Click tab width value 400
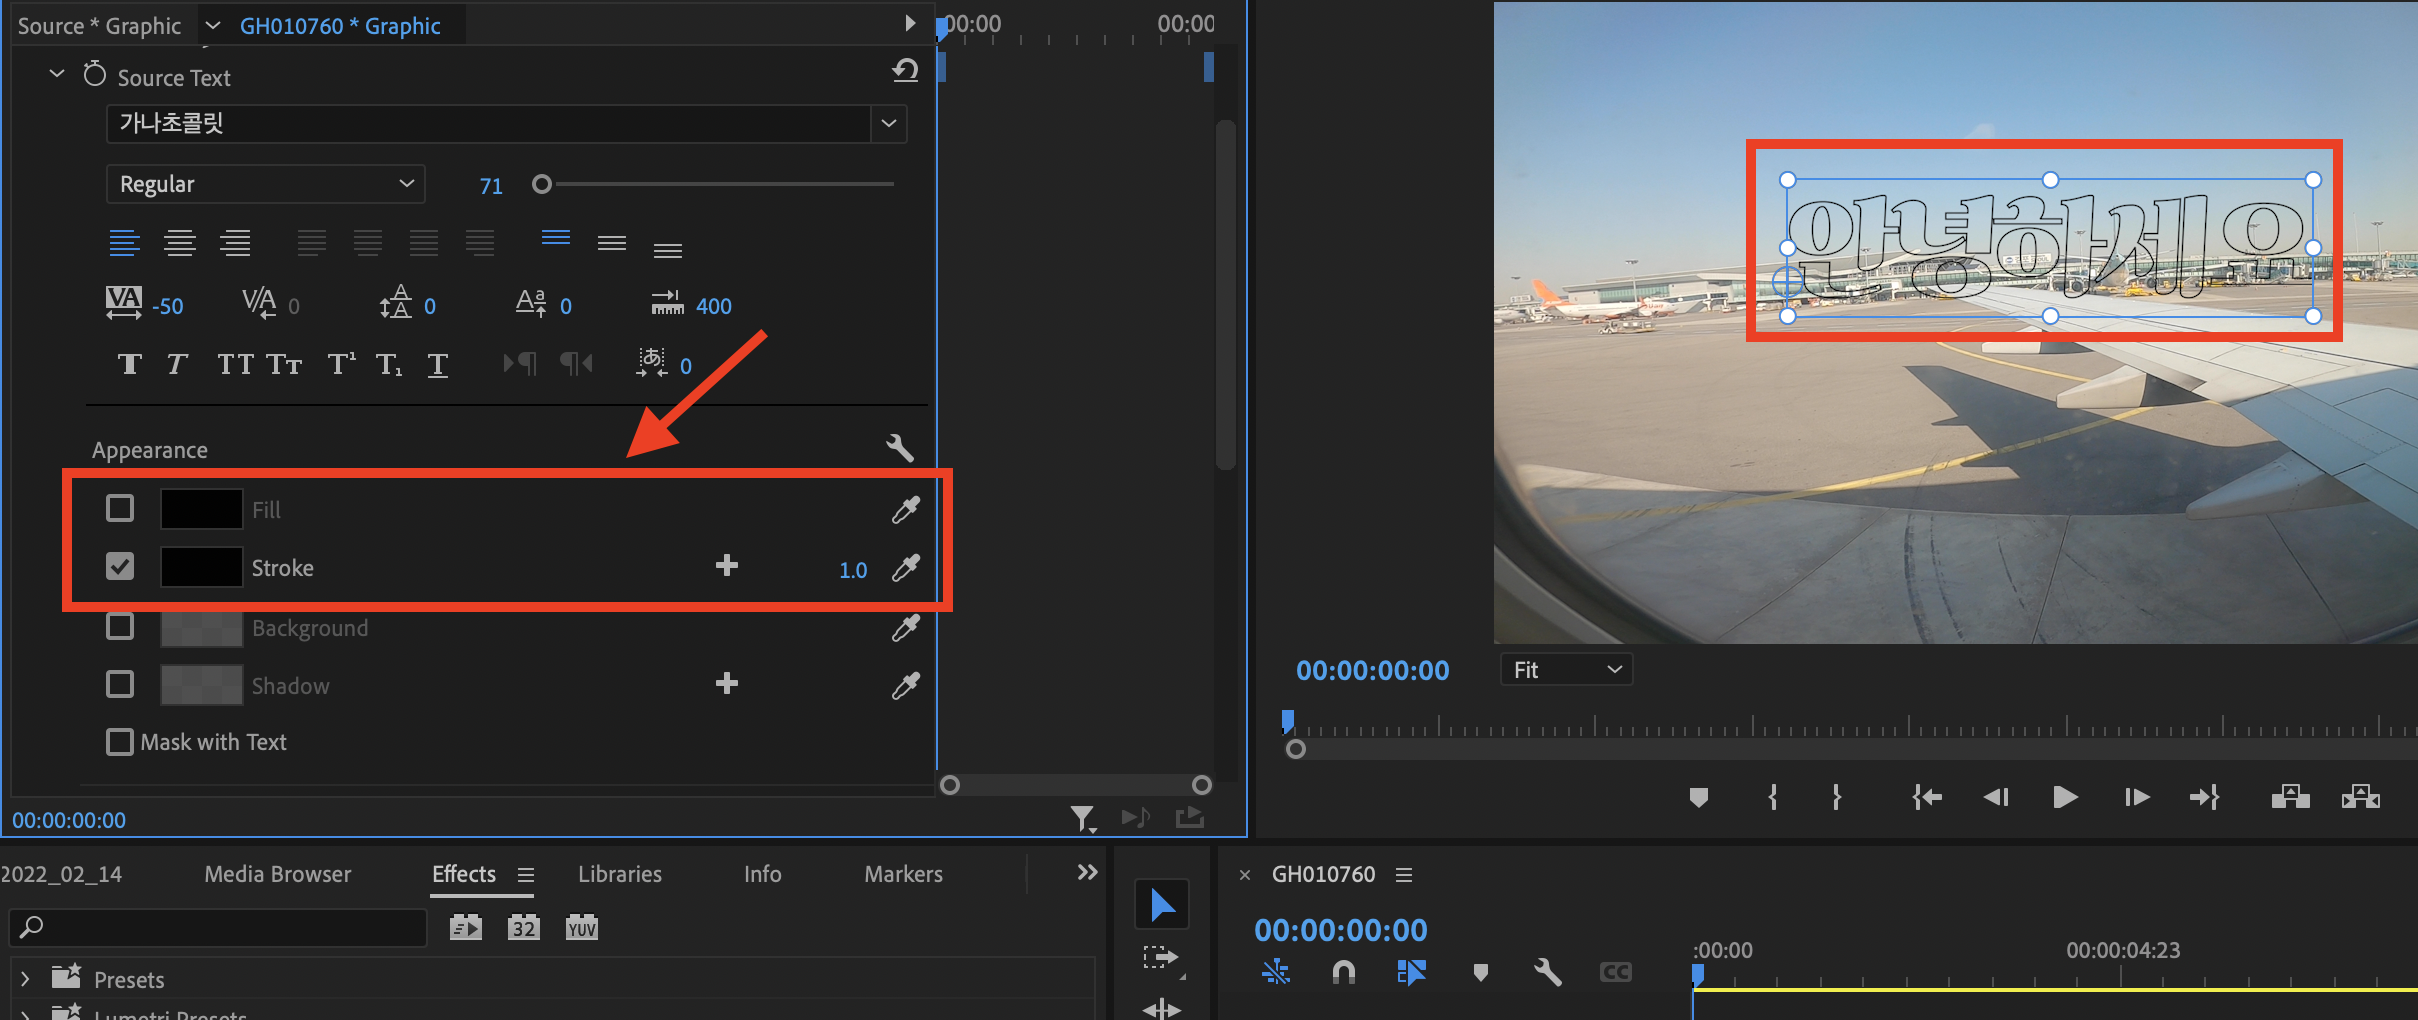The height and width of the screenshot is (1020, 2418). pos(714,306)
